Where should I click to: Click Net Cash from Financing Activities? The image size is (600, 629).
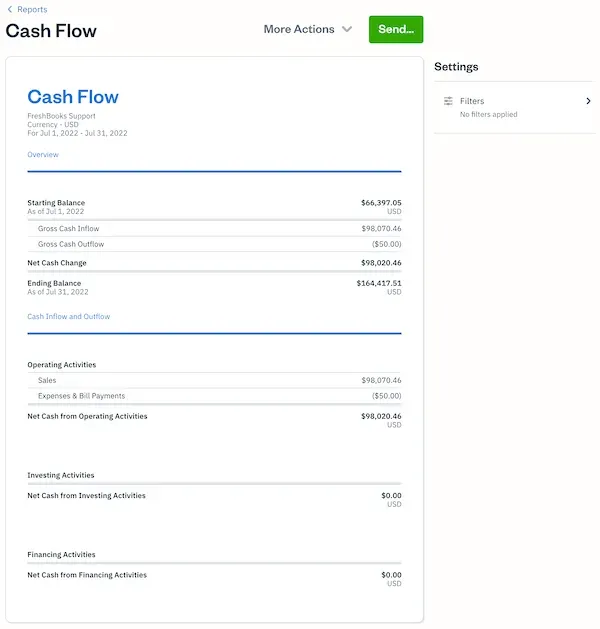click(x=87, y=575)
